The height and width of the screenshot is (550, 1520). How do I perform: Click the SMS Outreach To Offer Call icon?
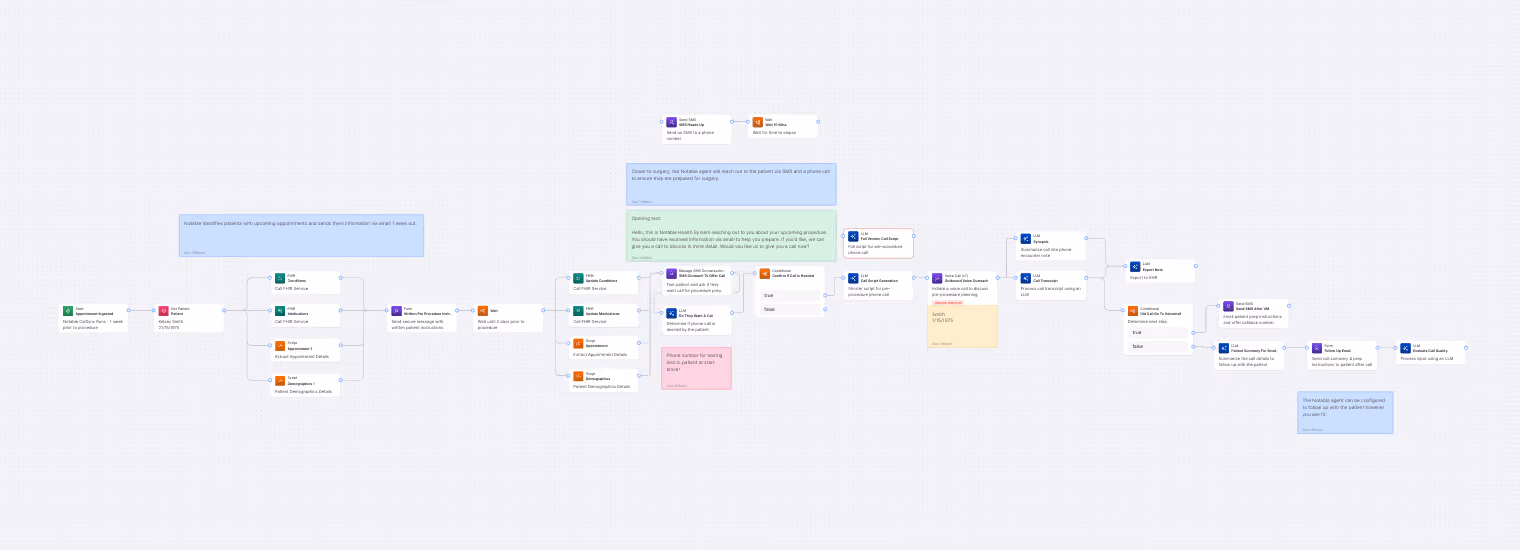tap(672, 273)
